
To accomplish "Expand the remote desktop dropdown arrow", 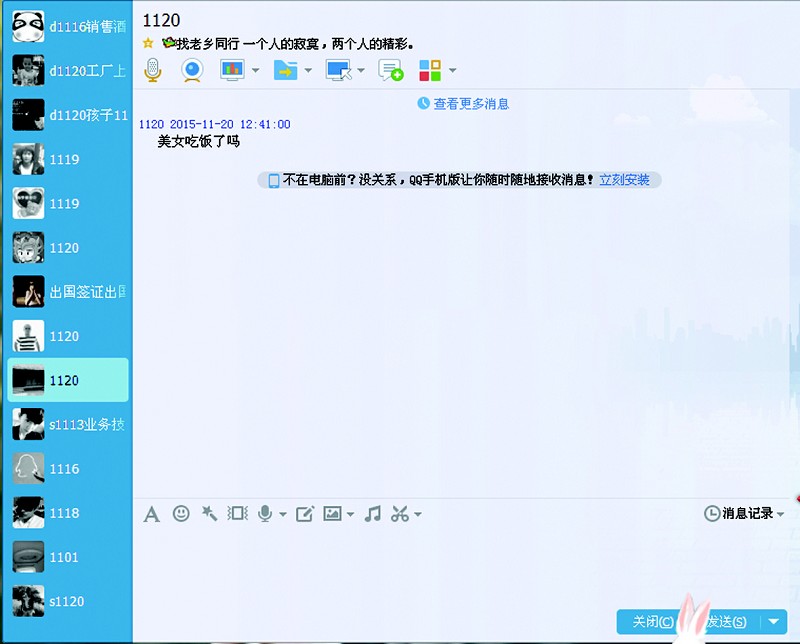I will pyautogui.click(x=361, y=71).
